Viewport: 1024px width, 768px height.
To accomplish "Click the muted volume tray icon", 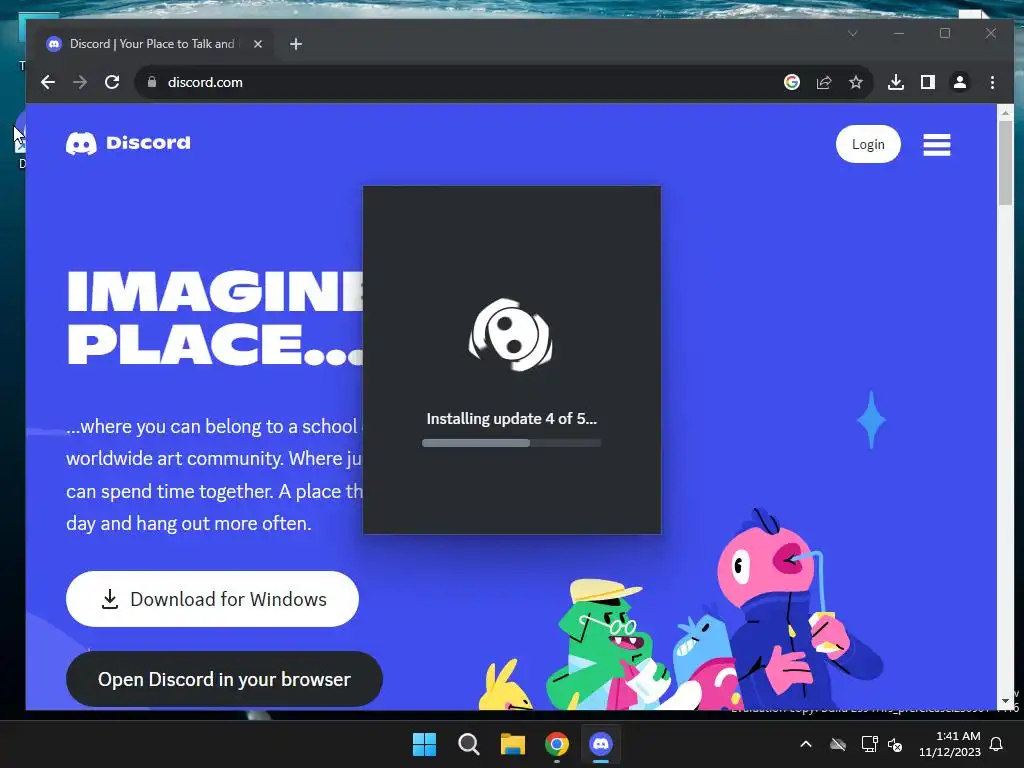I will tap(895, 744).
